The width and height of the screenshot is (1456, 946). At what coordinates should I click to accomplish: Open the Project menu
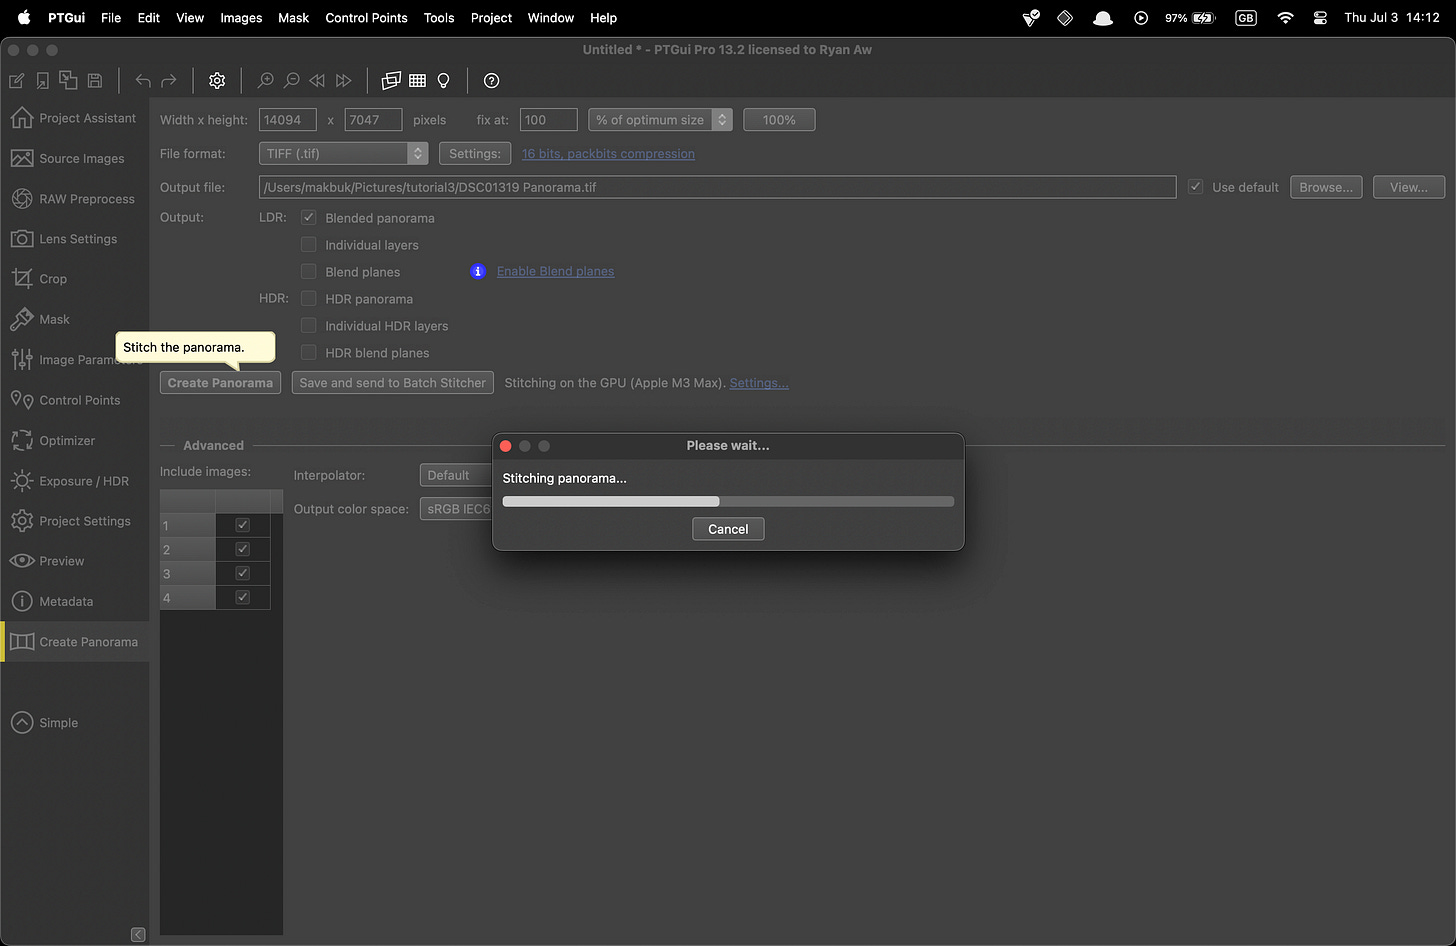tap(491, 18)
